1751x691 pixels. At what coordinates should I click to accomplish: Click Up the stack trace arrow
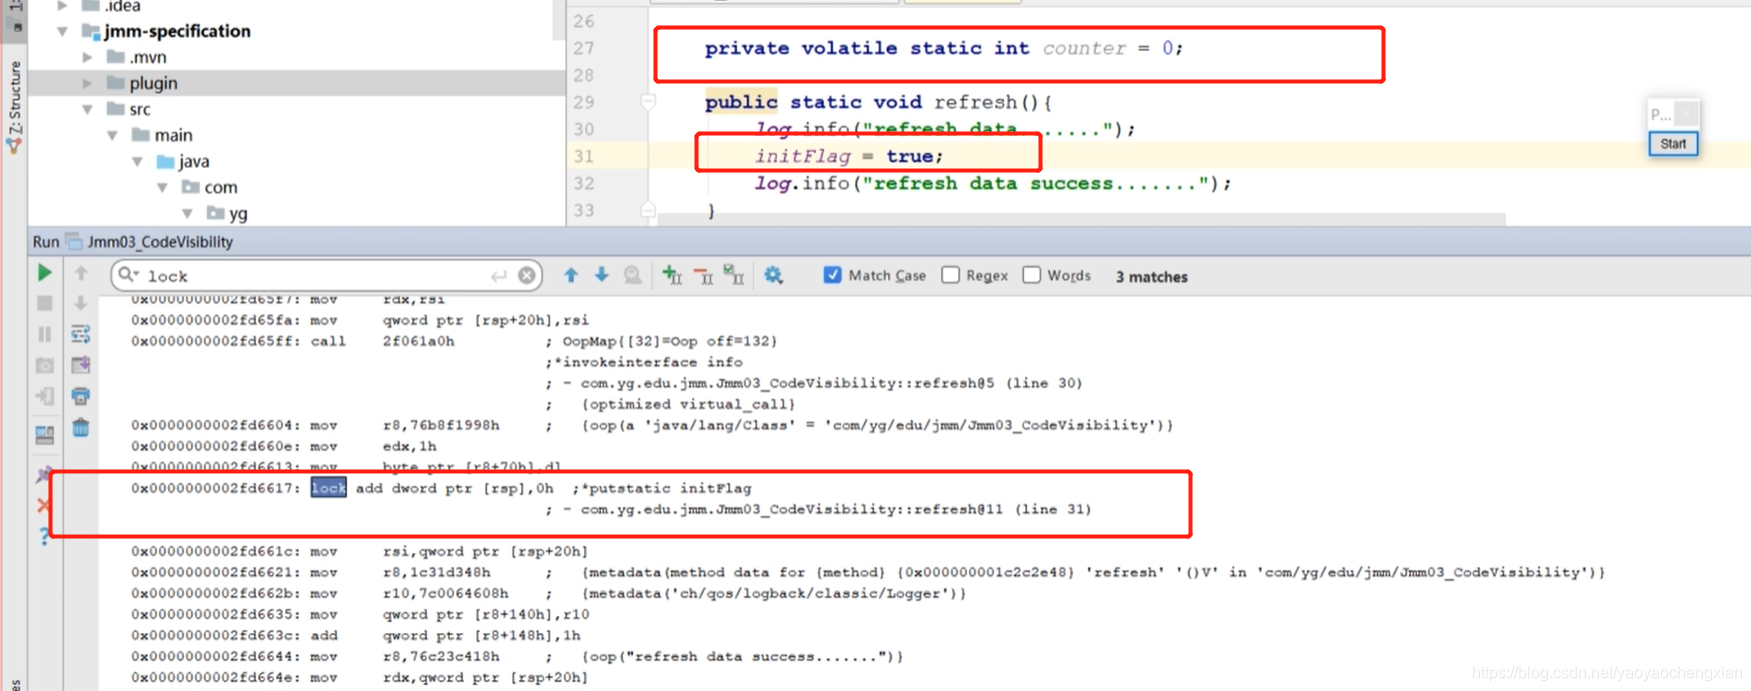point(81,273)
